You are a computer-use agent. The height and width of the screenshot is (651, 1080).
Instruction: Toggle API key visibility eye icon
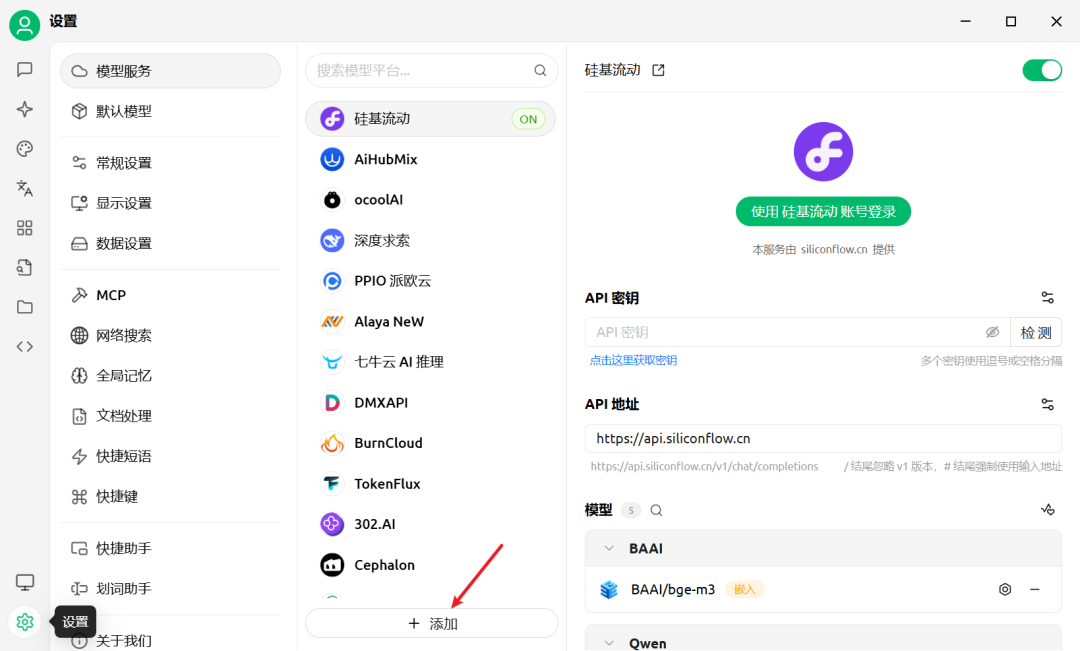click(992, 332)
